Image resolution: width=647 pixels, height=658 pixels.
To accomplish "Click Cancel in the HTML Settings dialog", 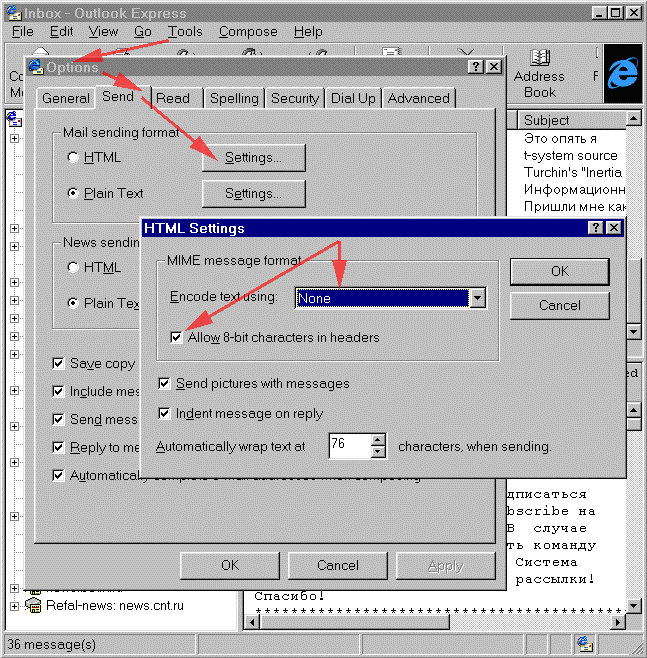I will coord(560,306).
